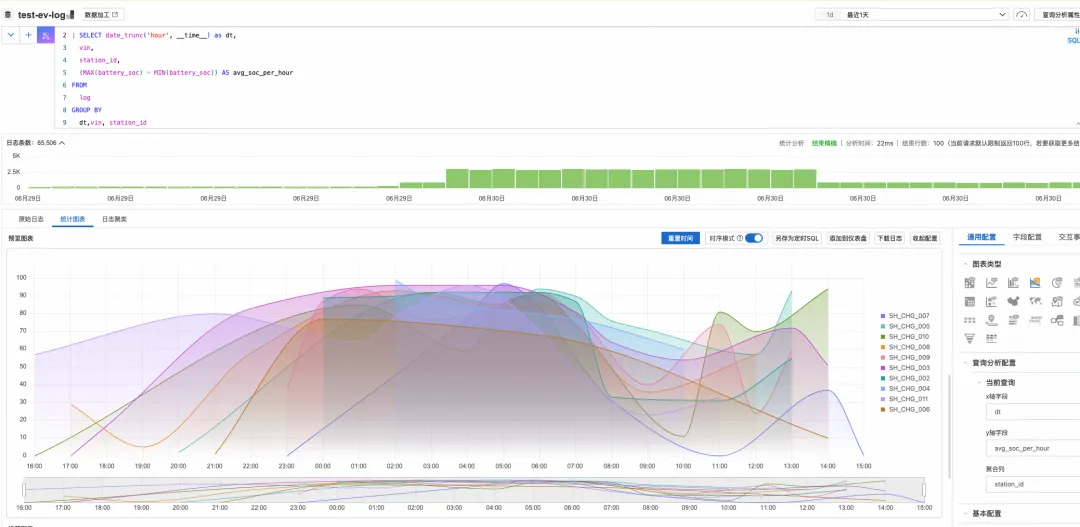
Task: Click right handle of chart time range slider
Action: [x=924, y=490]
